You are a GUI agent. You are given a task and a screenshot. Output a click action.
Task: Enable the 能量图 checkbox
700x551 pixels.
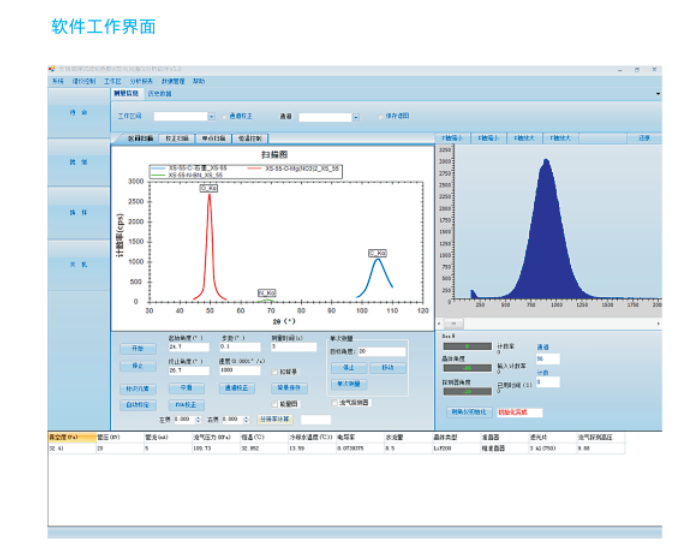(x=275, y=404)
